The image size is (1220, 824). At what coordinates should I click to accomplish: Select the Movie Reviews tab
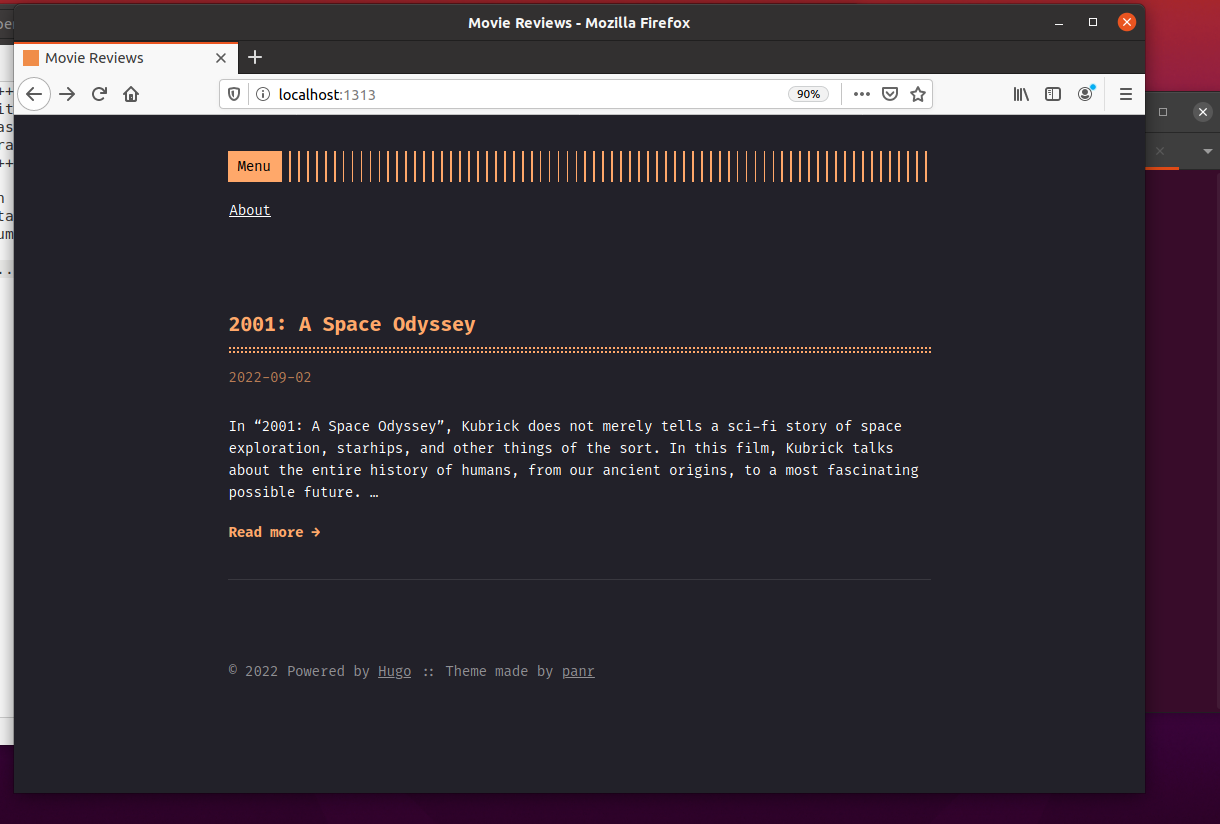(126, 58)
